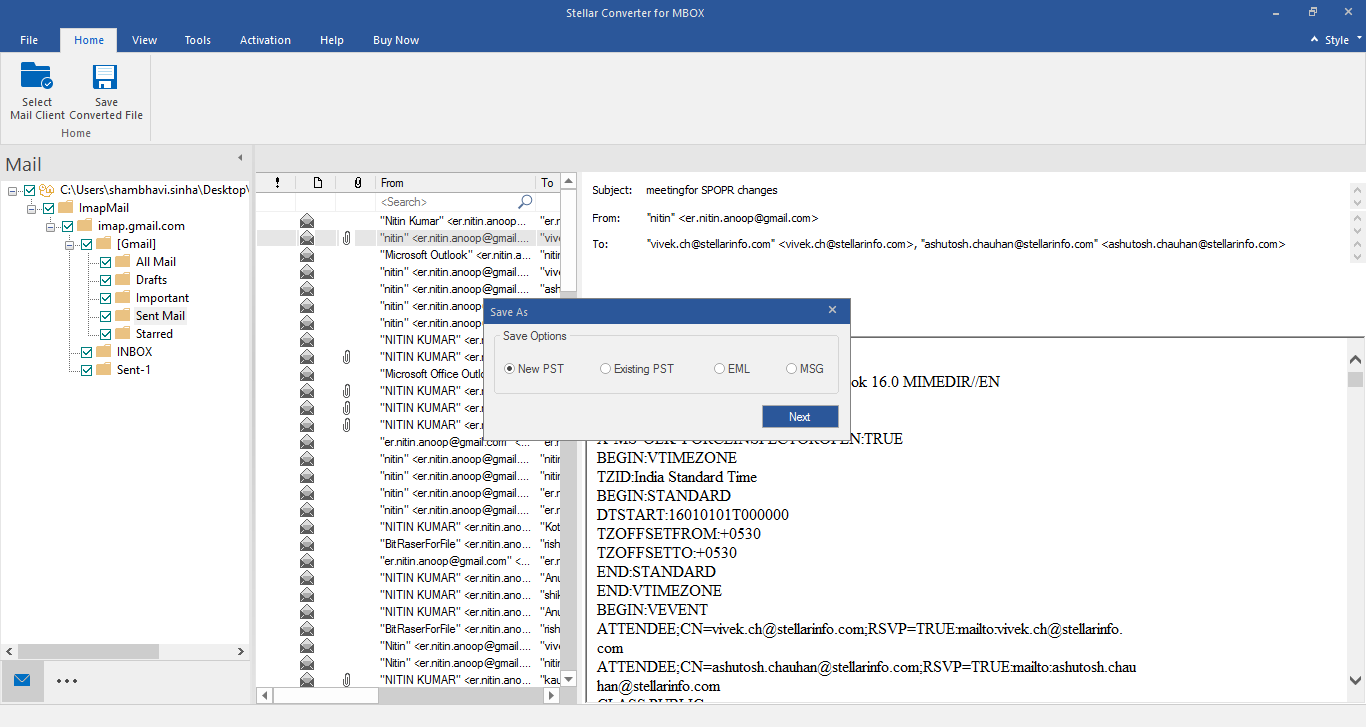Collapse the imap.gmail.com tree node

51,226
